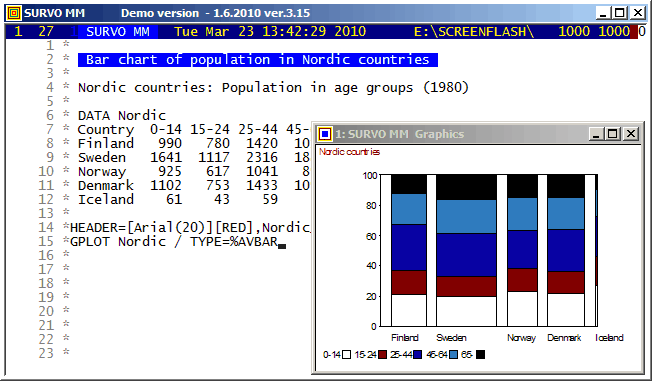Click the 'Denmark' row label in data table
This screenshot has width=652, height=381.
point(106,185)
